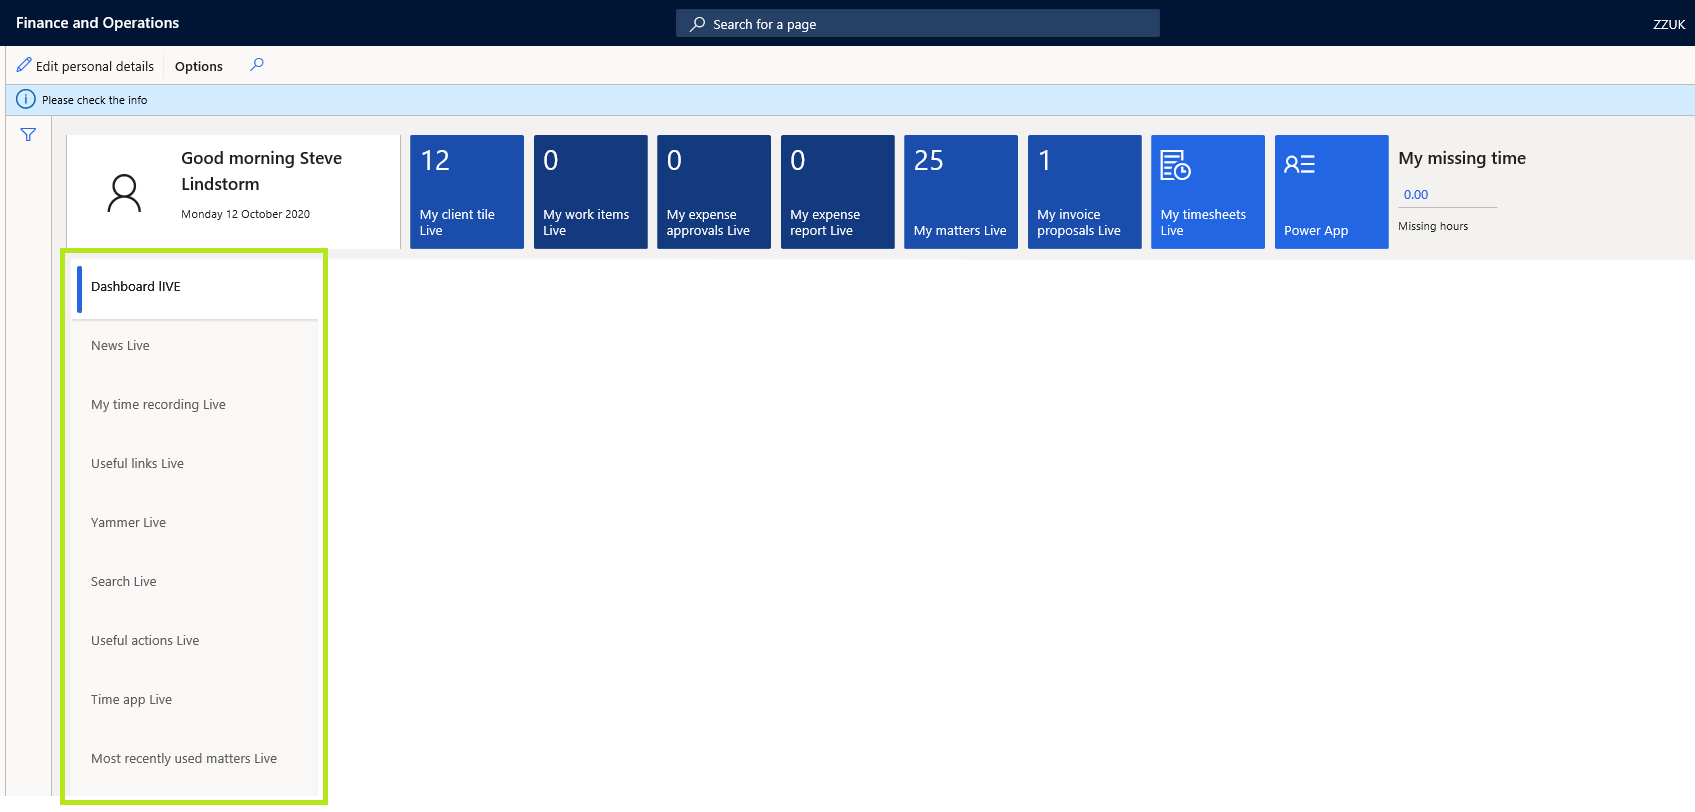Image resolution: width=1695 pixels, height=812 pixels.
Task: Open the My work items Live tile
Action: [x=590, y=192]
